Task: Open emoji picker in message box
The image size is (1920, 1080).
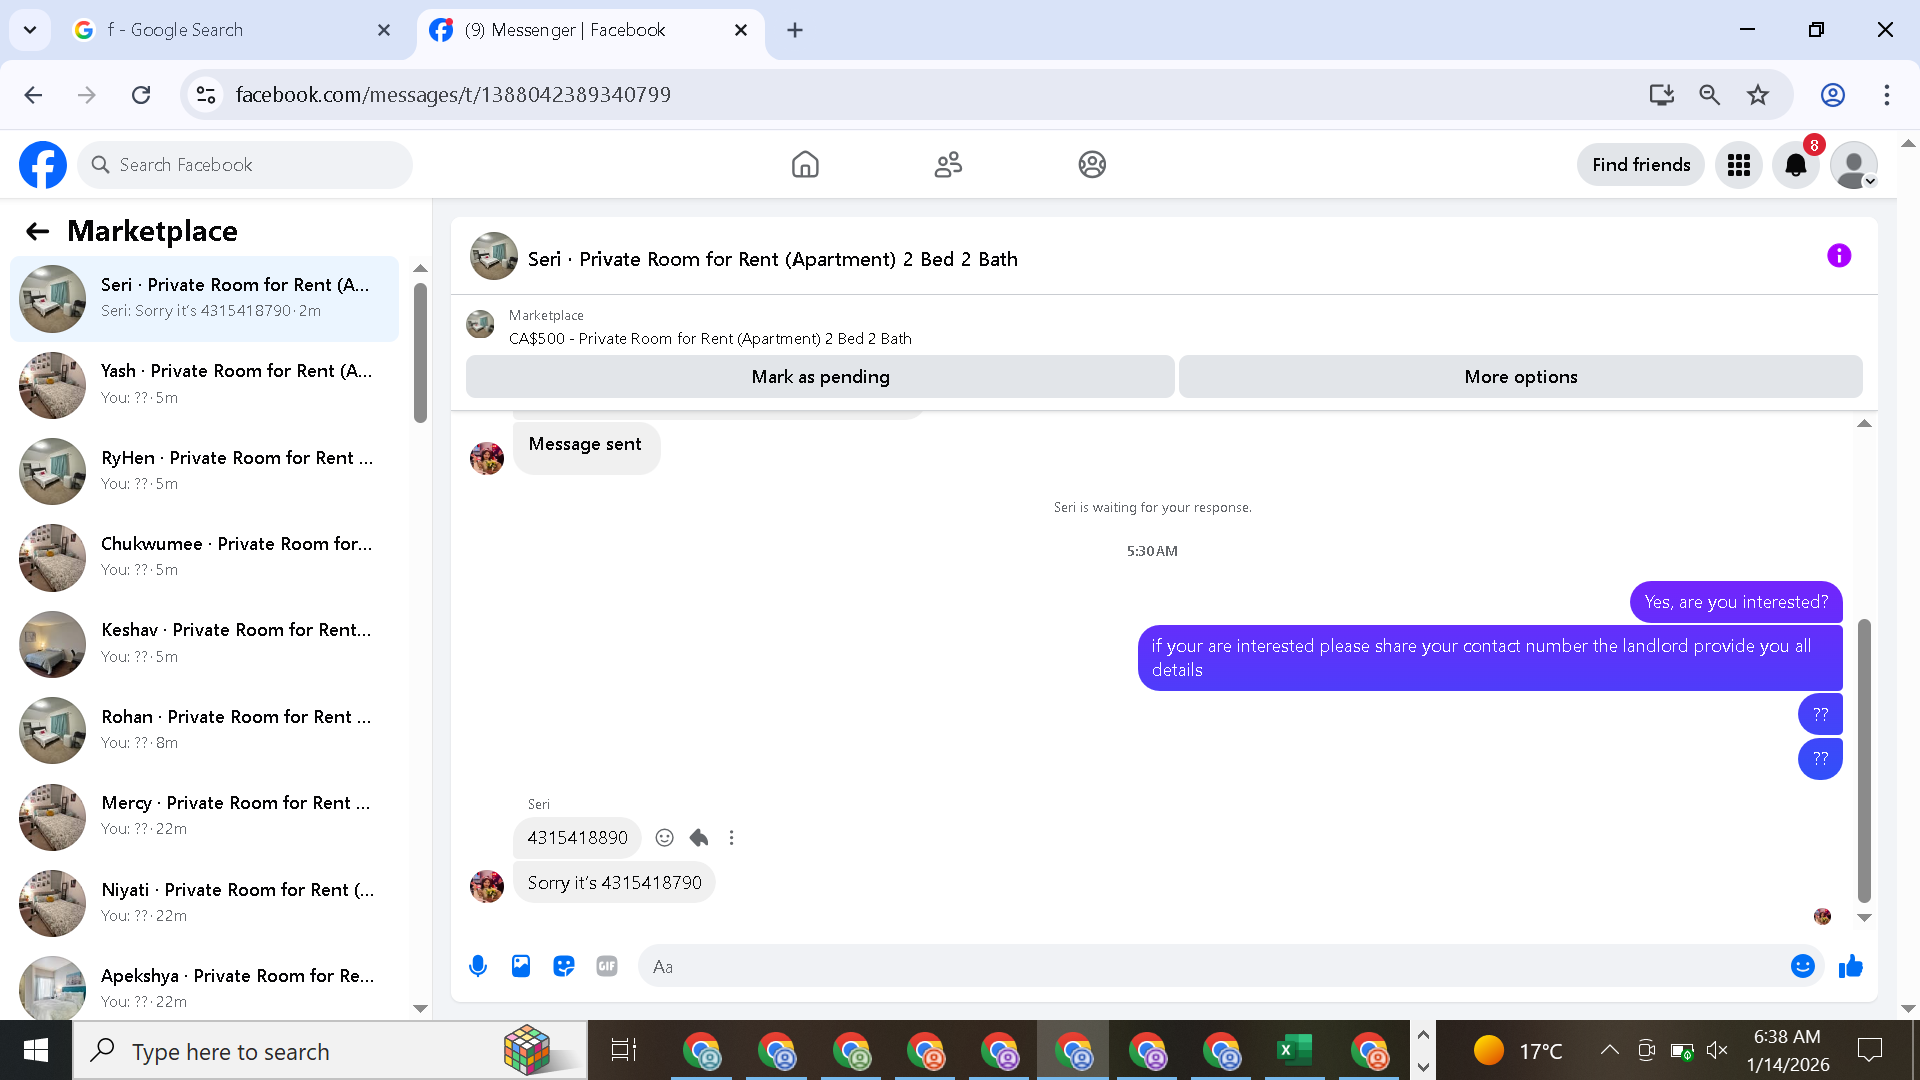Action: point(1802,966)
